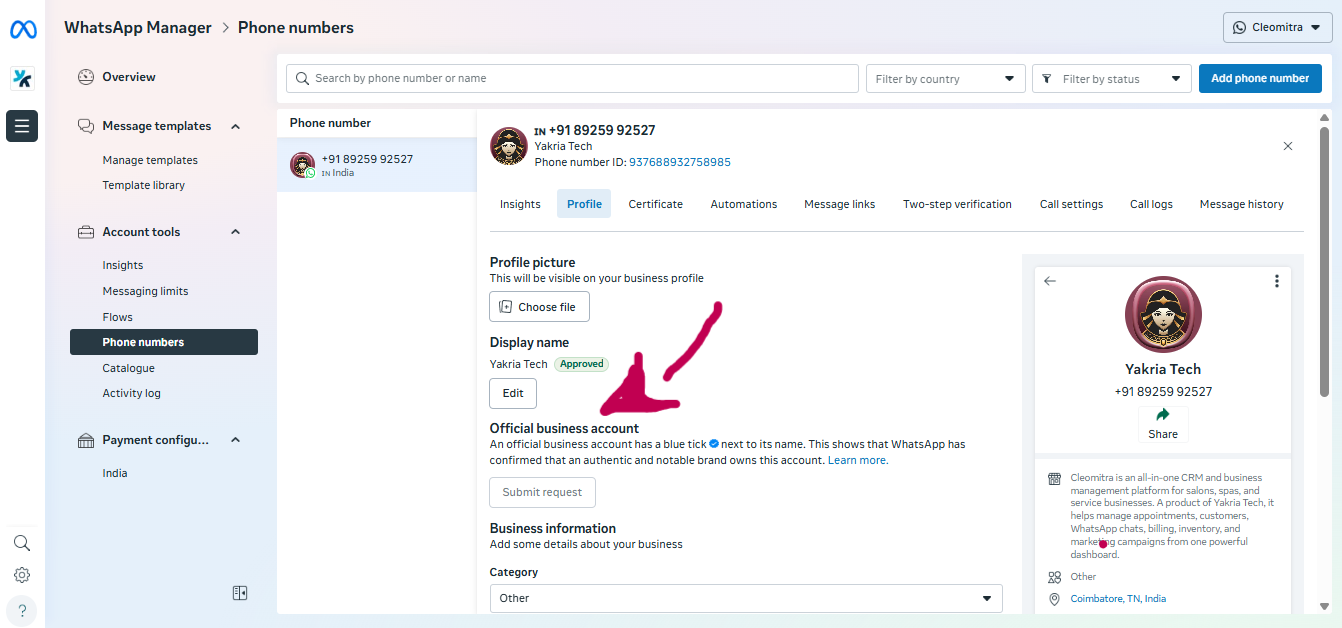
Task: Click the Edit display name button
Action: 513,393
